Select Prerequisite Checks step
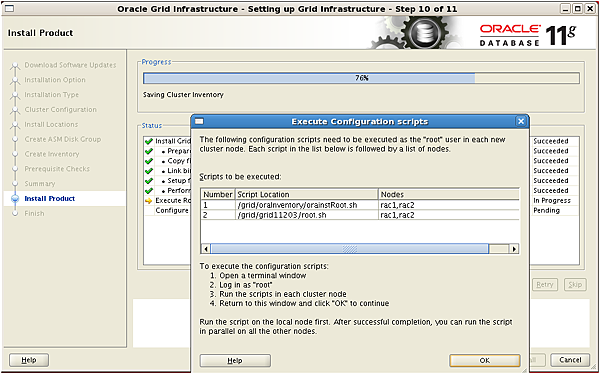Viewport: 600px width, 374px height. pos(57,169)
